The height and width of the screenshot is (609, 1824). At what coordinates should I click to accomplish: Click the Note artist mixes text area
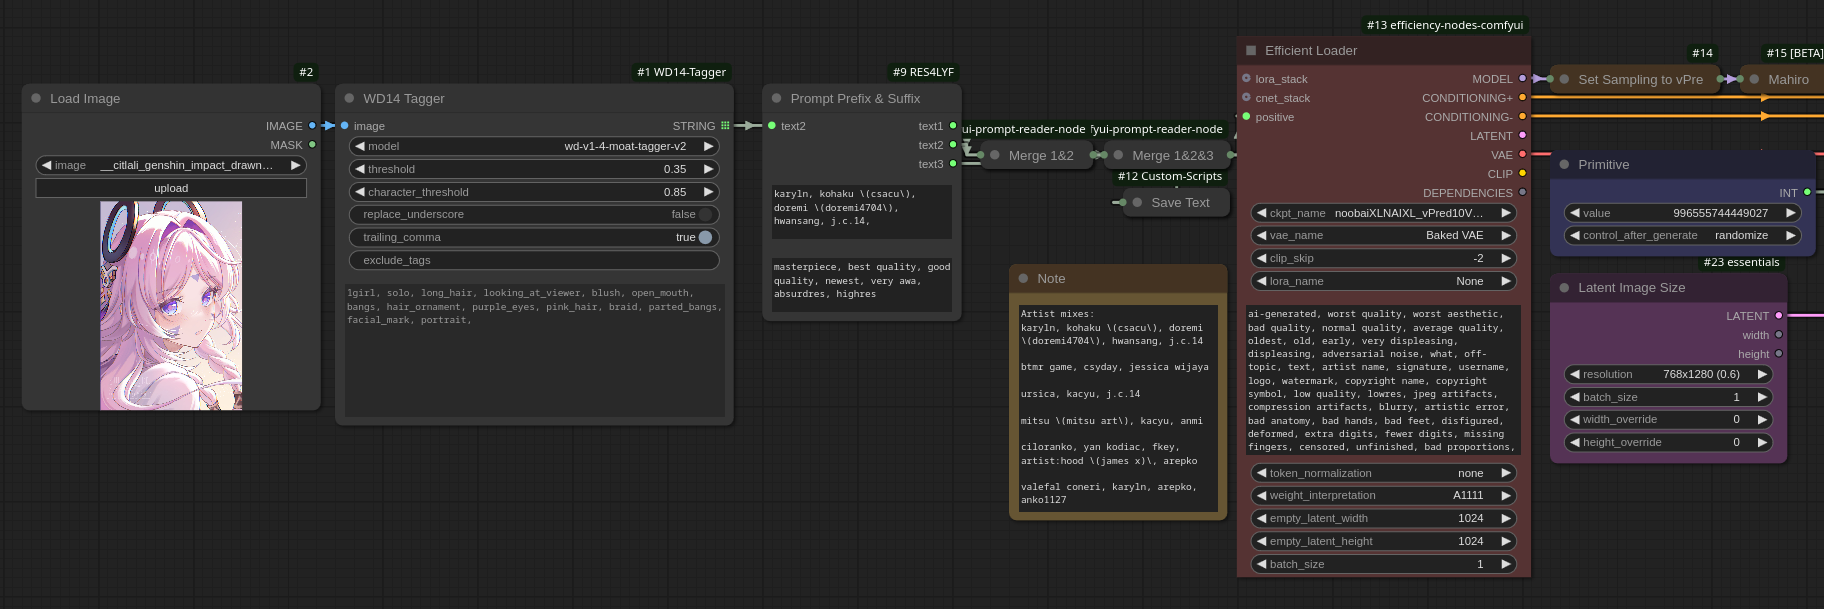[x=1118, y=407]
